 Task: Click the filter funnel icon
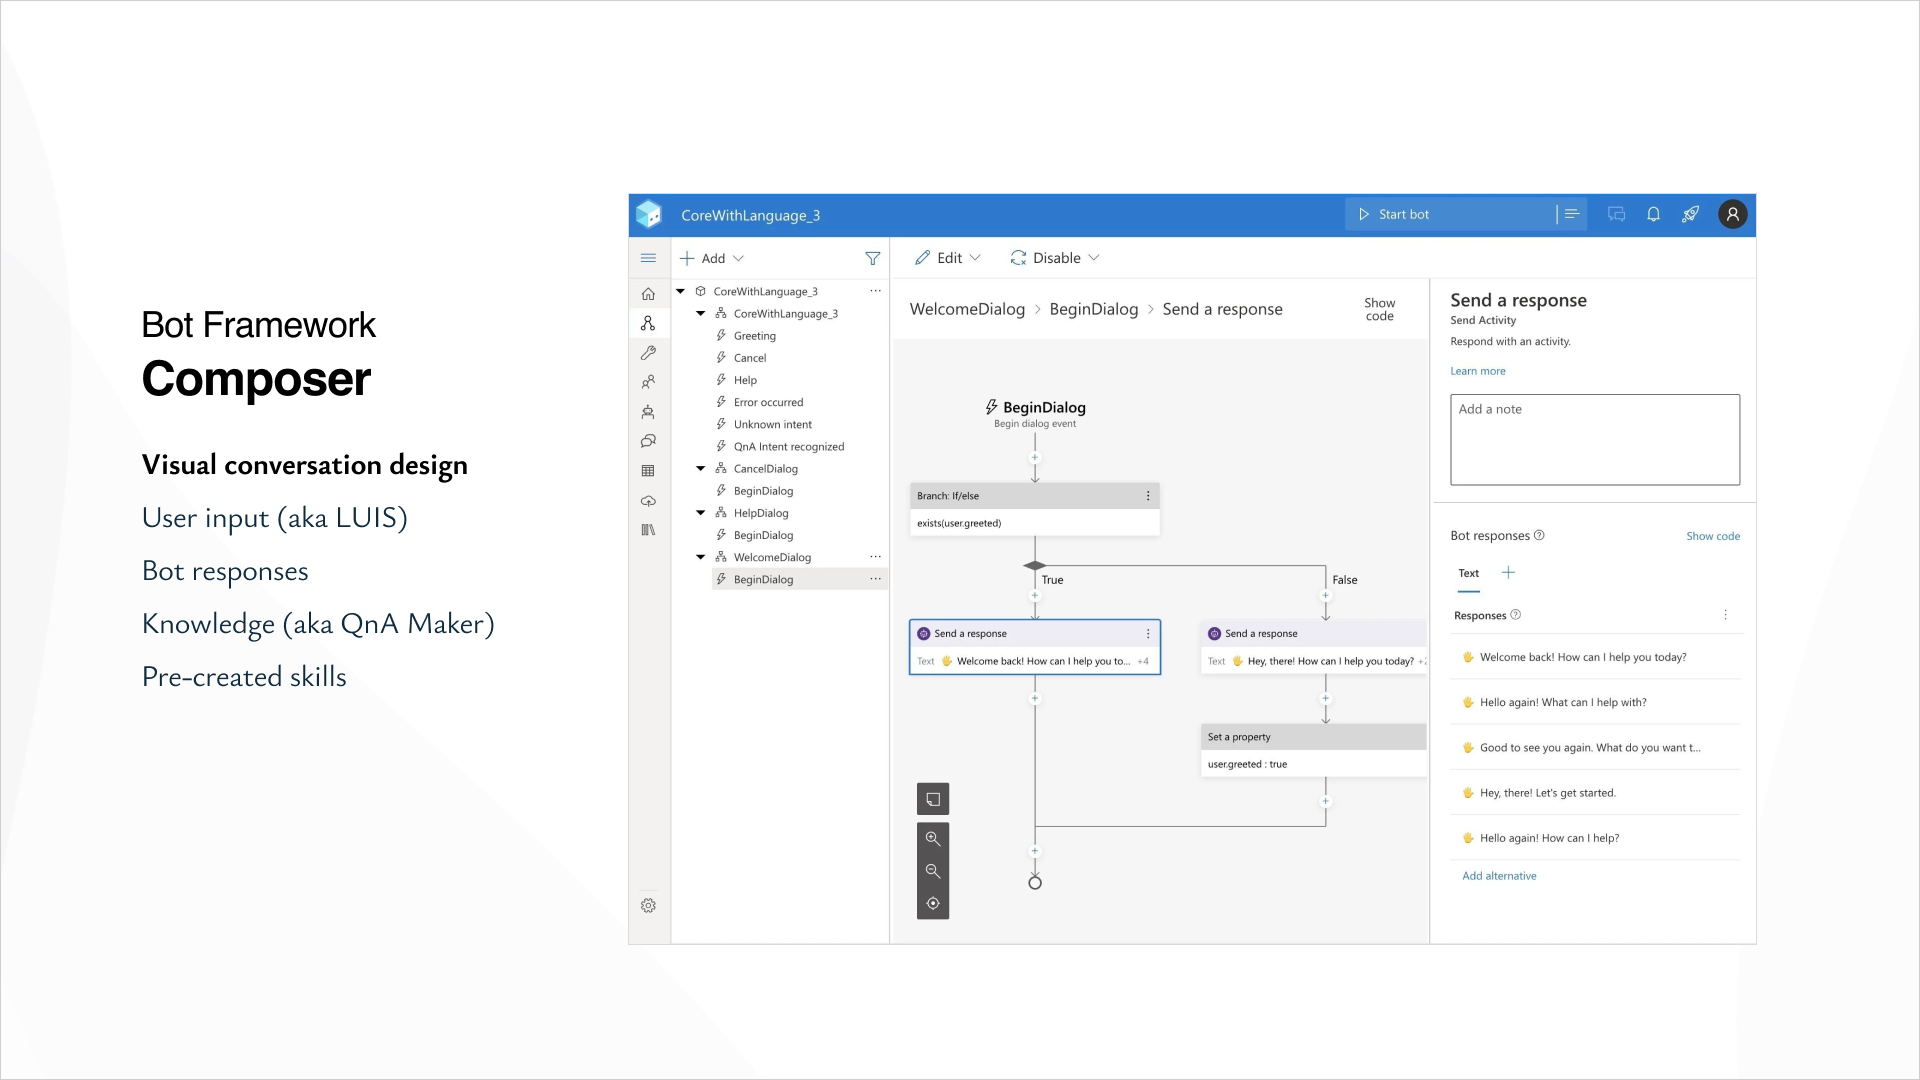pyautogui.click(x=872, y=258)
